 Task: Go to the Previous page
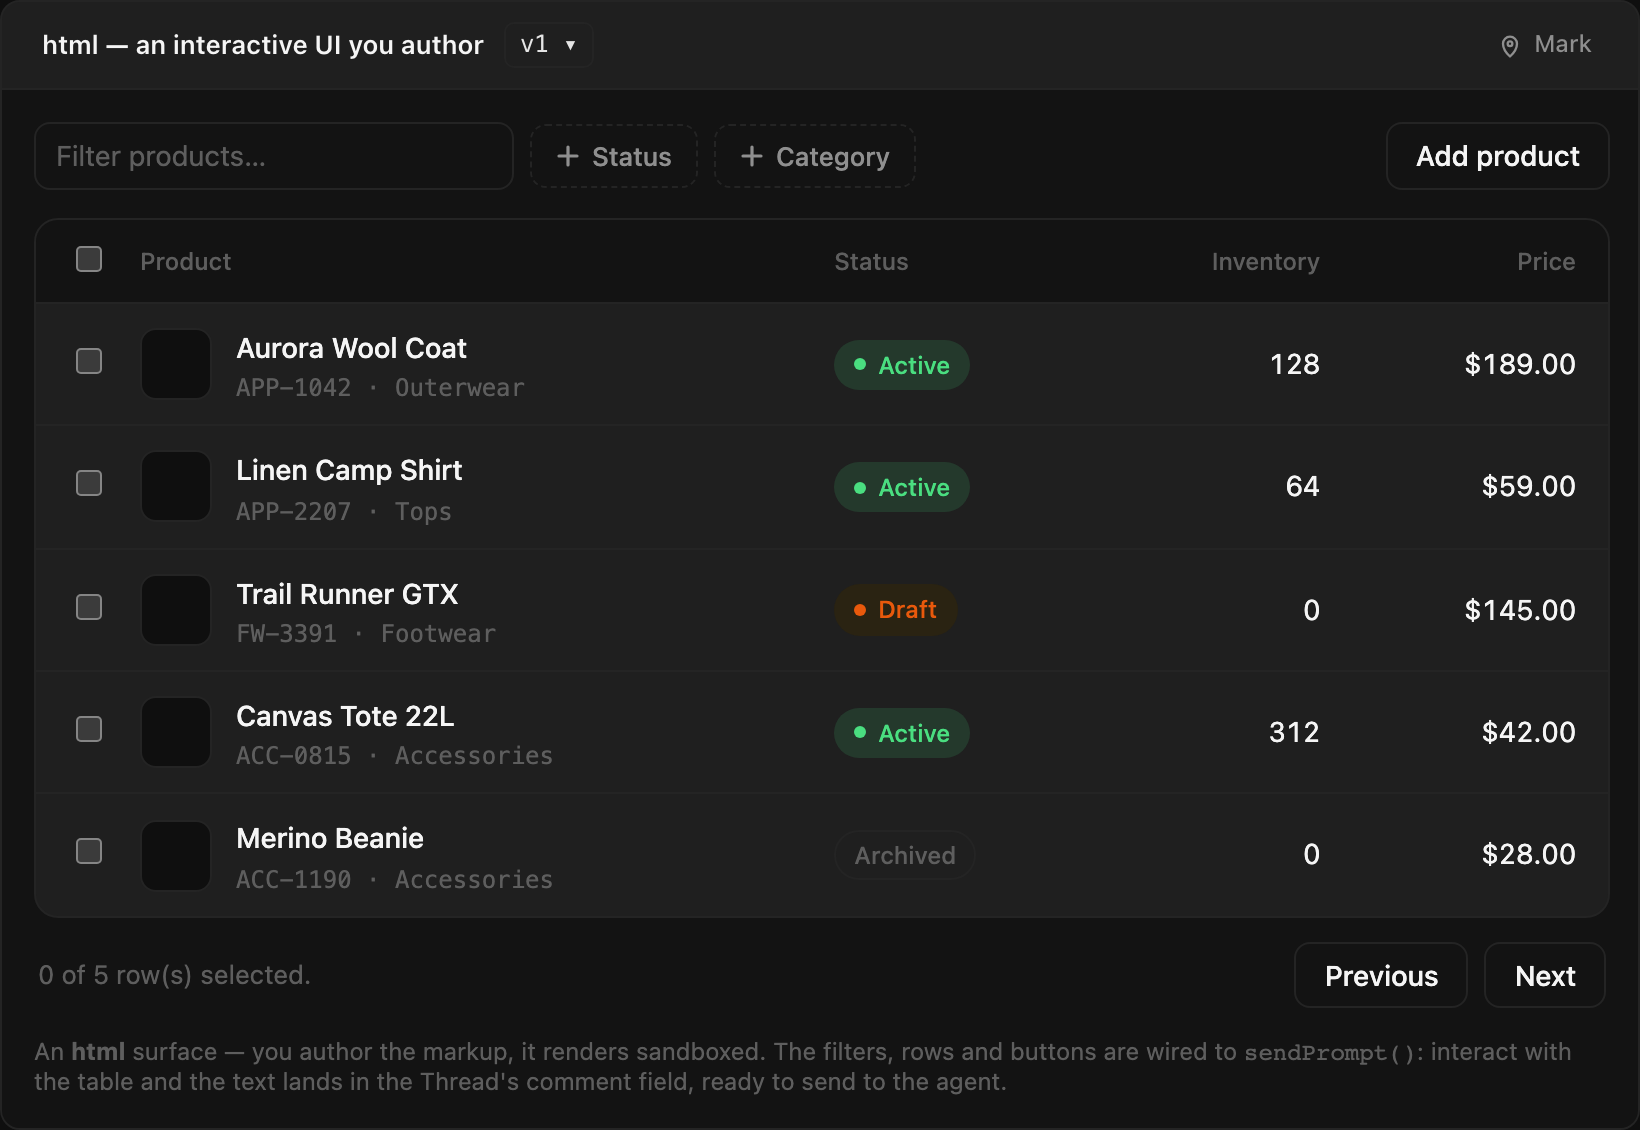tap(1381, 975)
